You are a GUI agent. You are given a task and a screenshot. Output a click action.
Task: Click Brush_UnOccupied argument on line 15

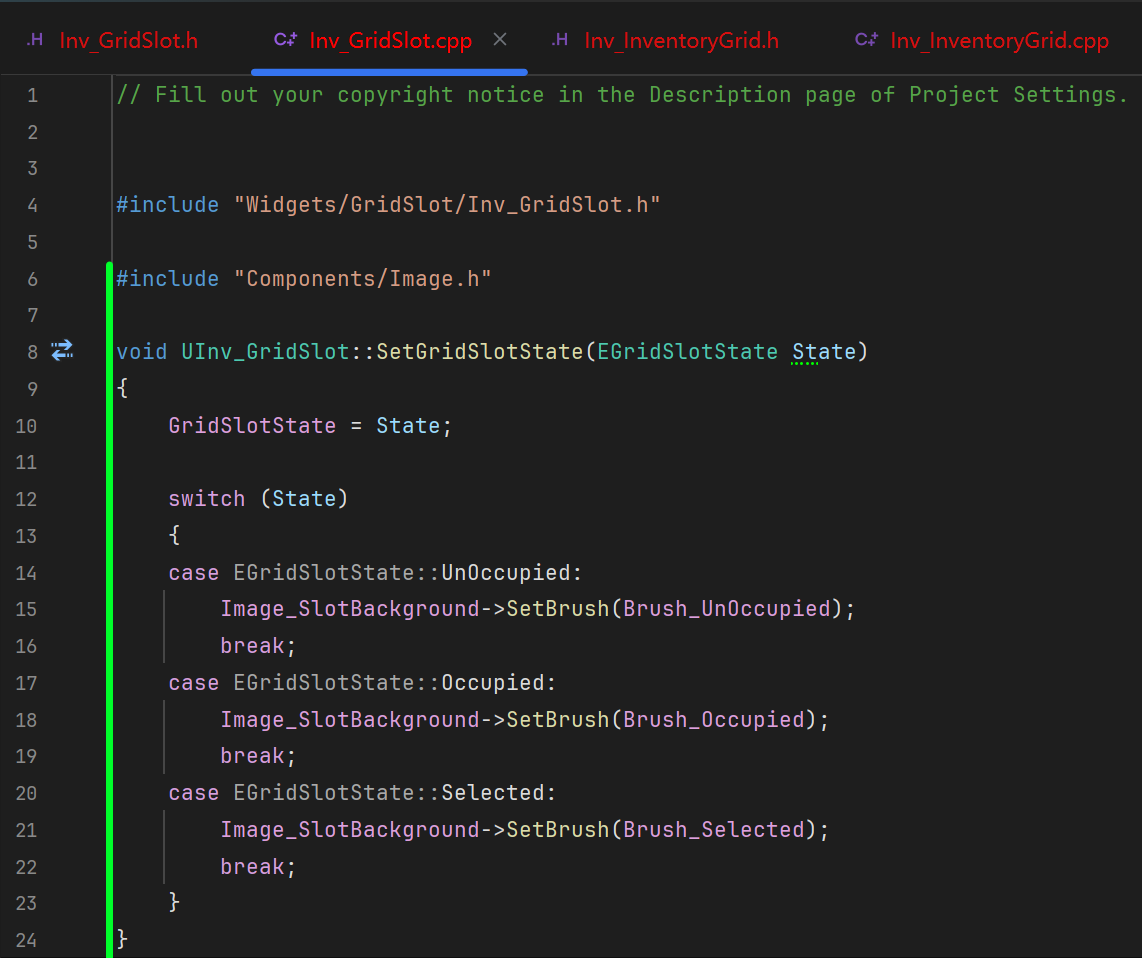coord(727,608)
